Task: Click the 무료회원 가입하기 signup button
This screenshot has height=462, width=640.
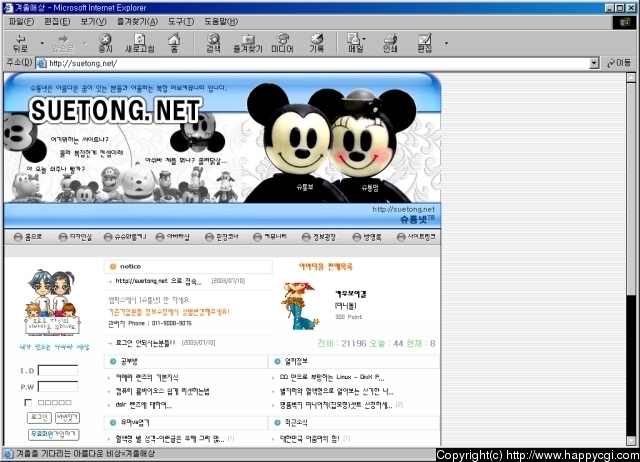Action: (53, 435)
